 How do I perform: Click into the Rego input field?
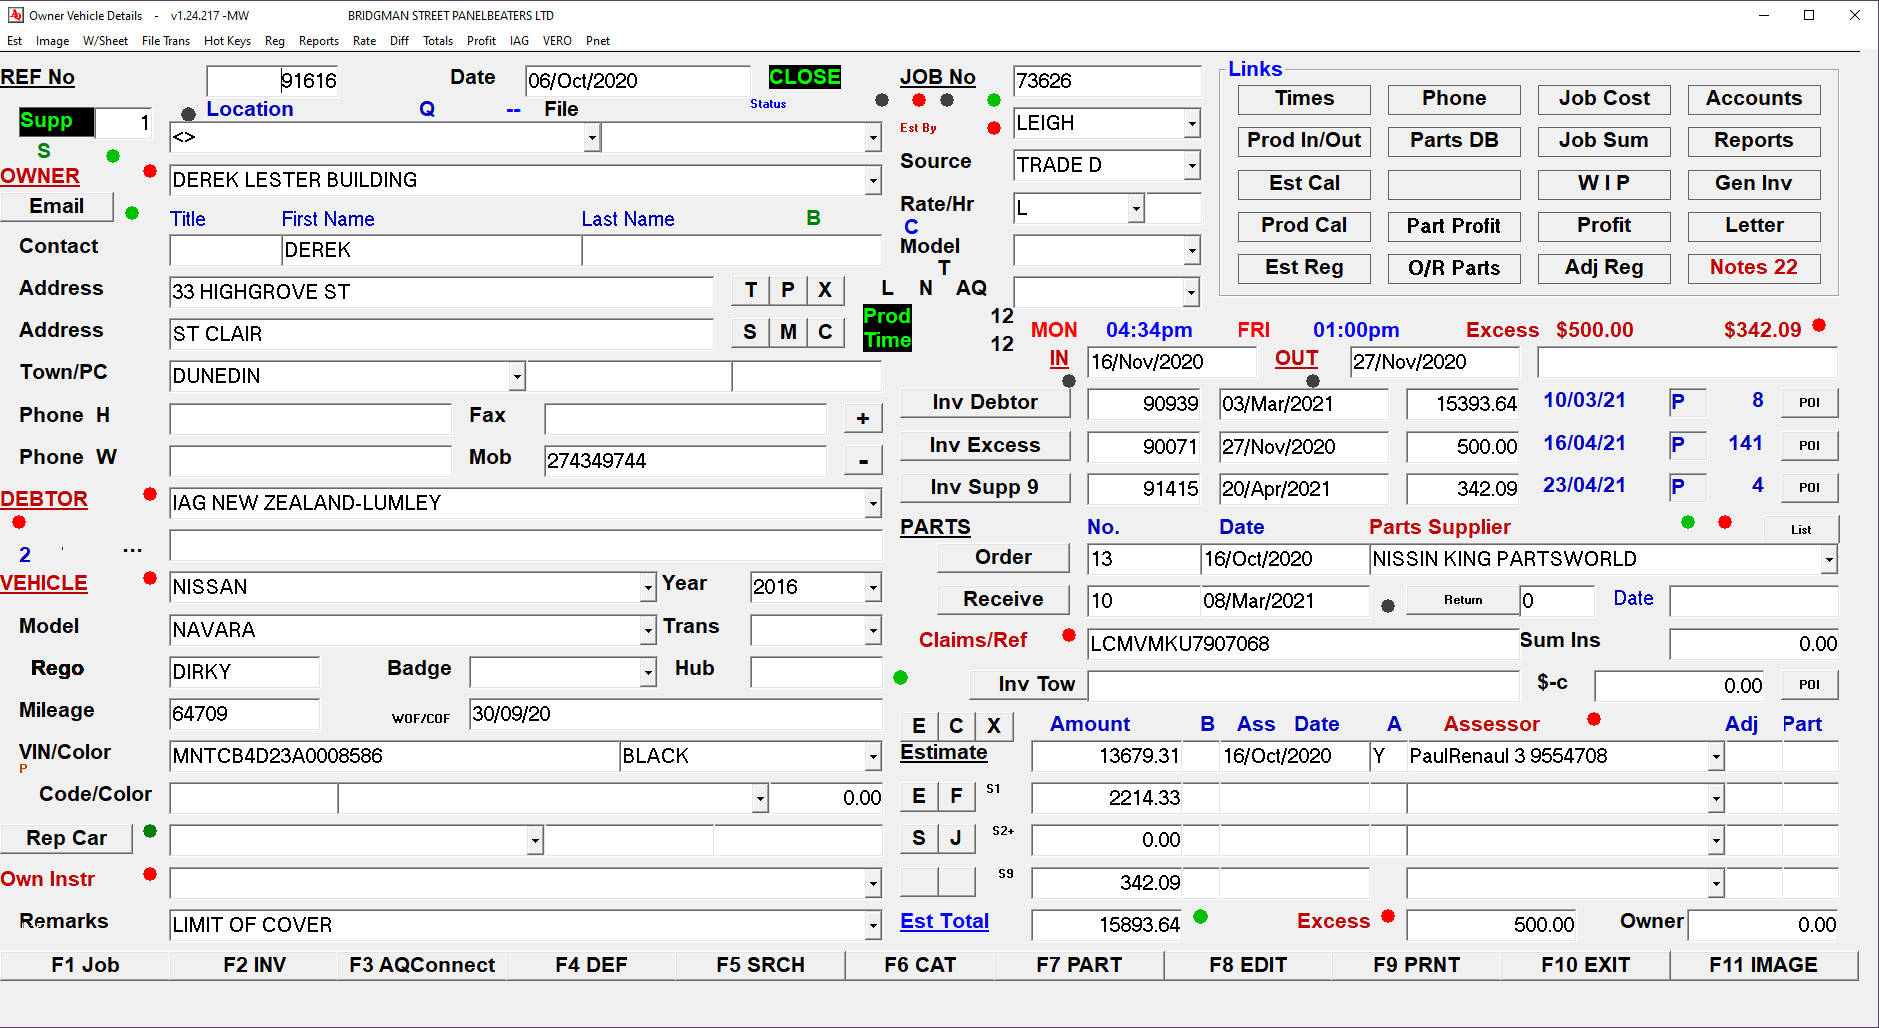pyautogui.click(x=244, y=672)
